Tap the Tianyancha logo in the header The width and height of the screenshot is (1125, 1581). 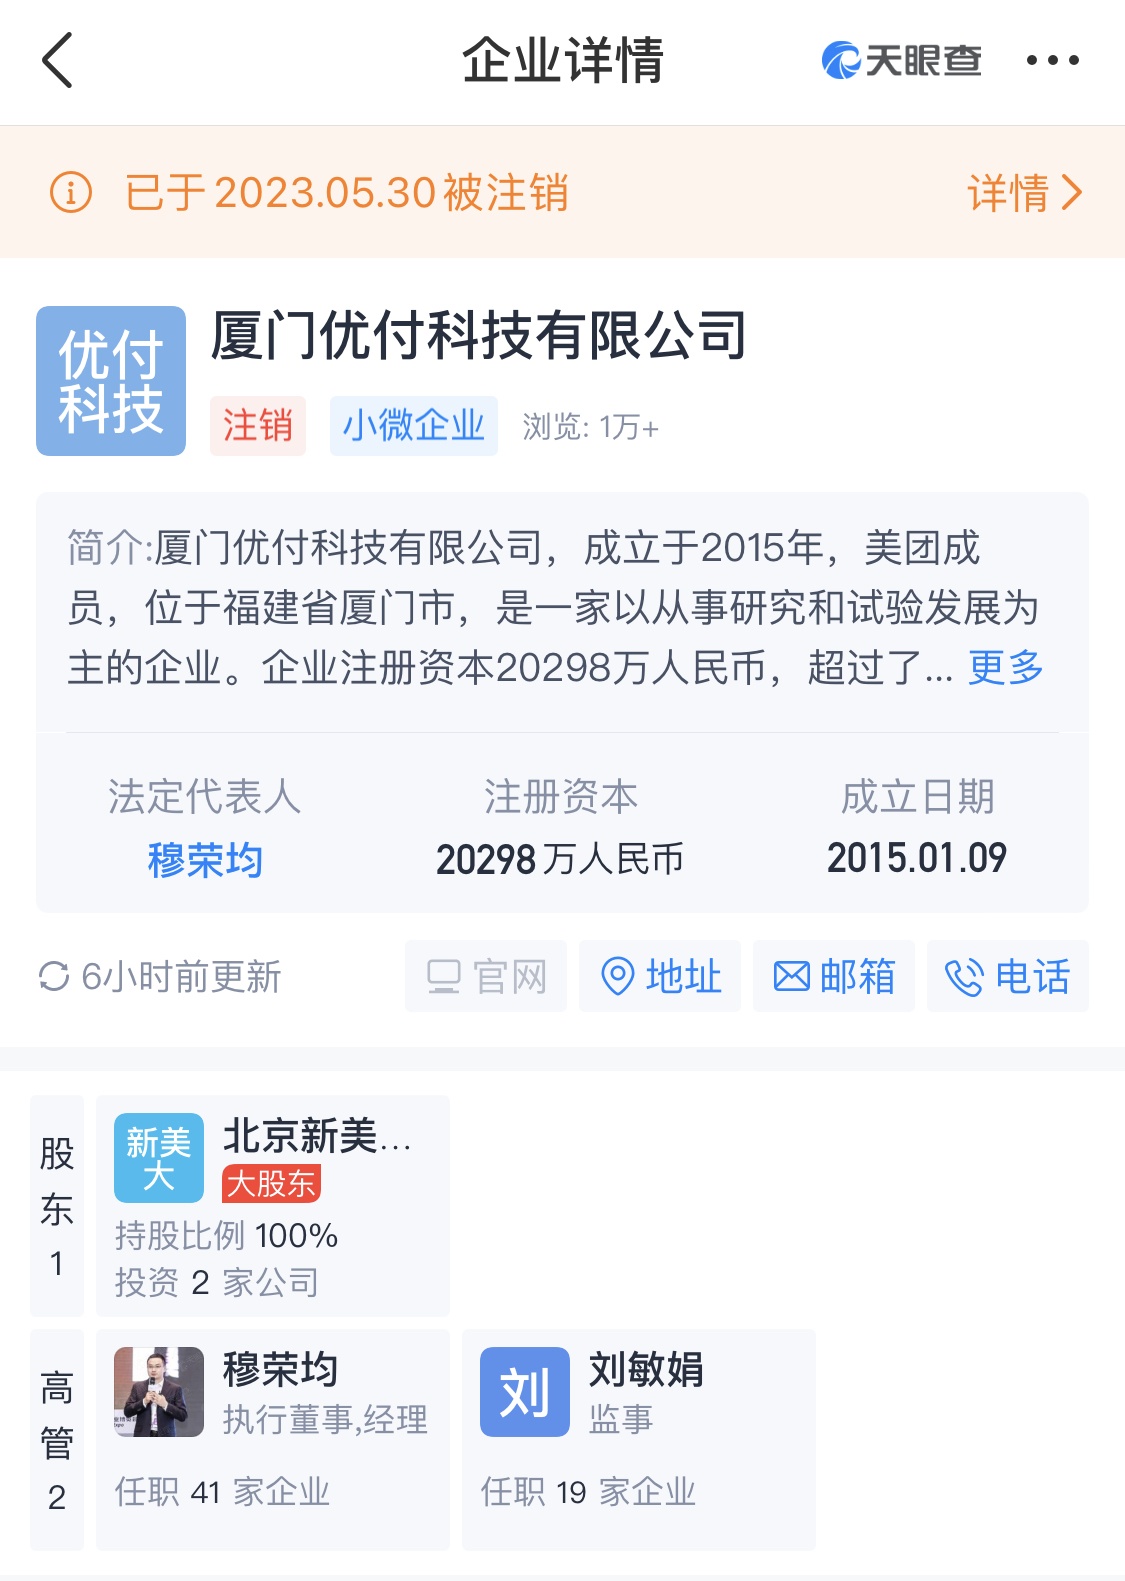click(x=901, y=60)
